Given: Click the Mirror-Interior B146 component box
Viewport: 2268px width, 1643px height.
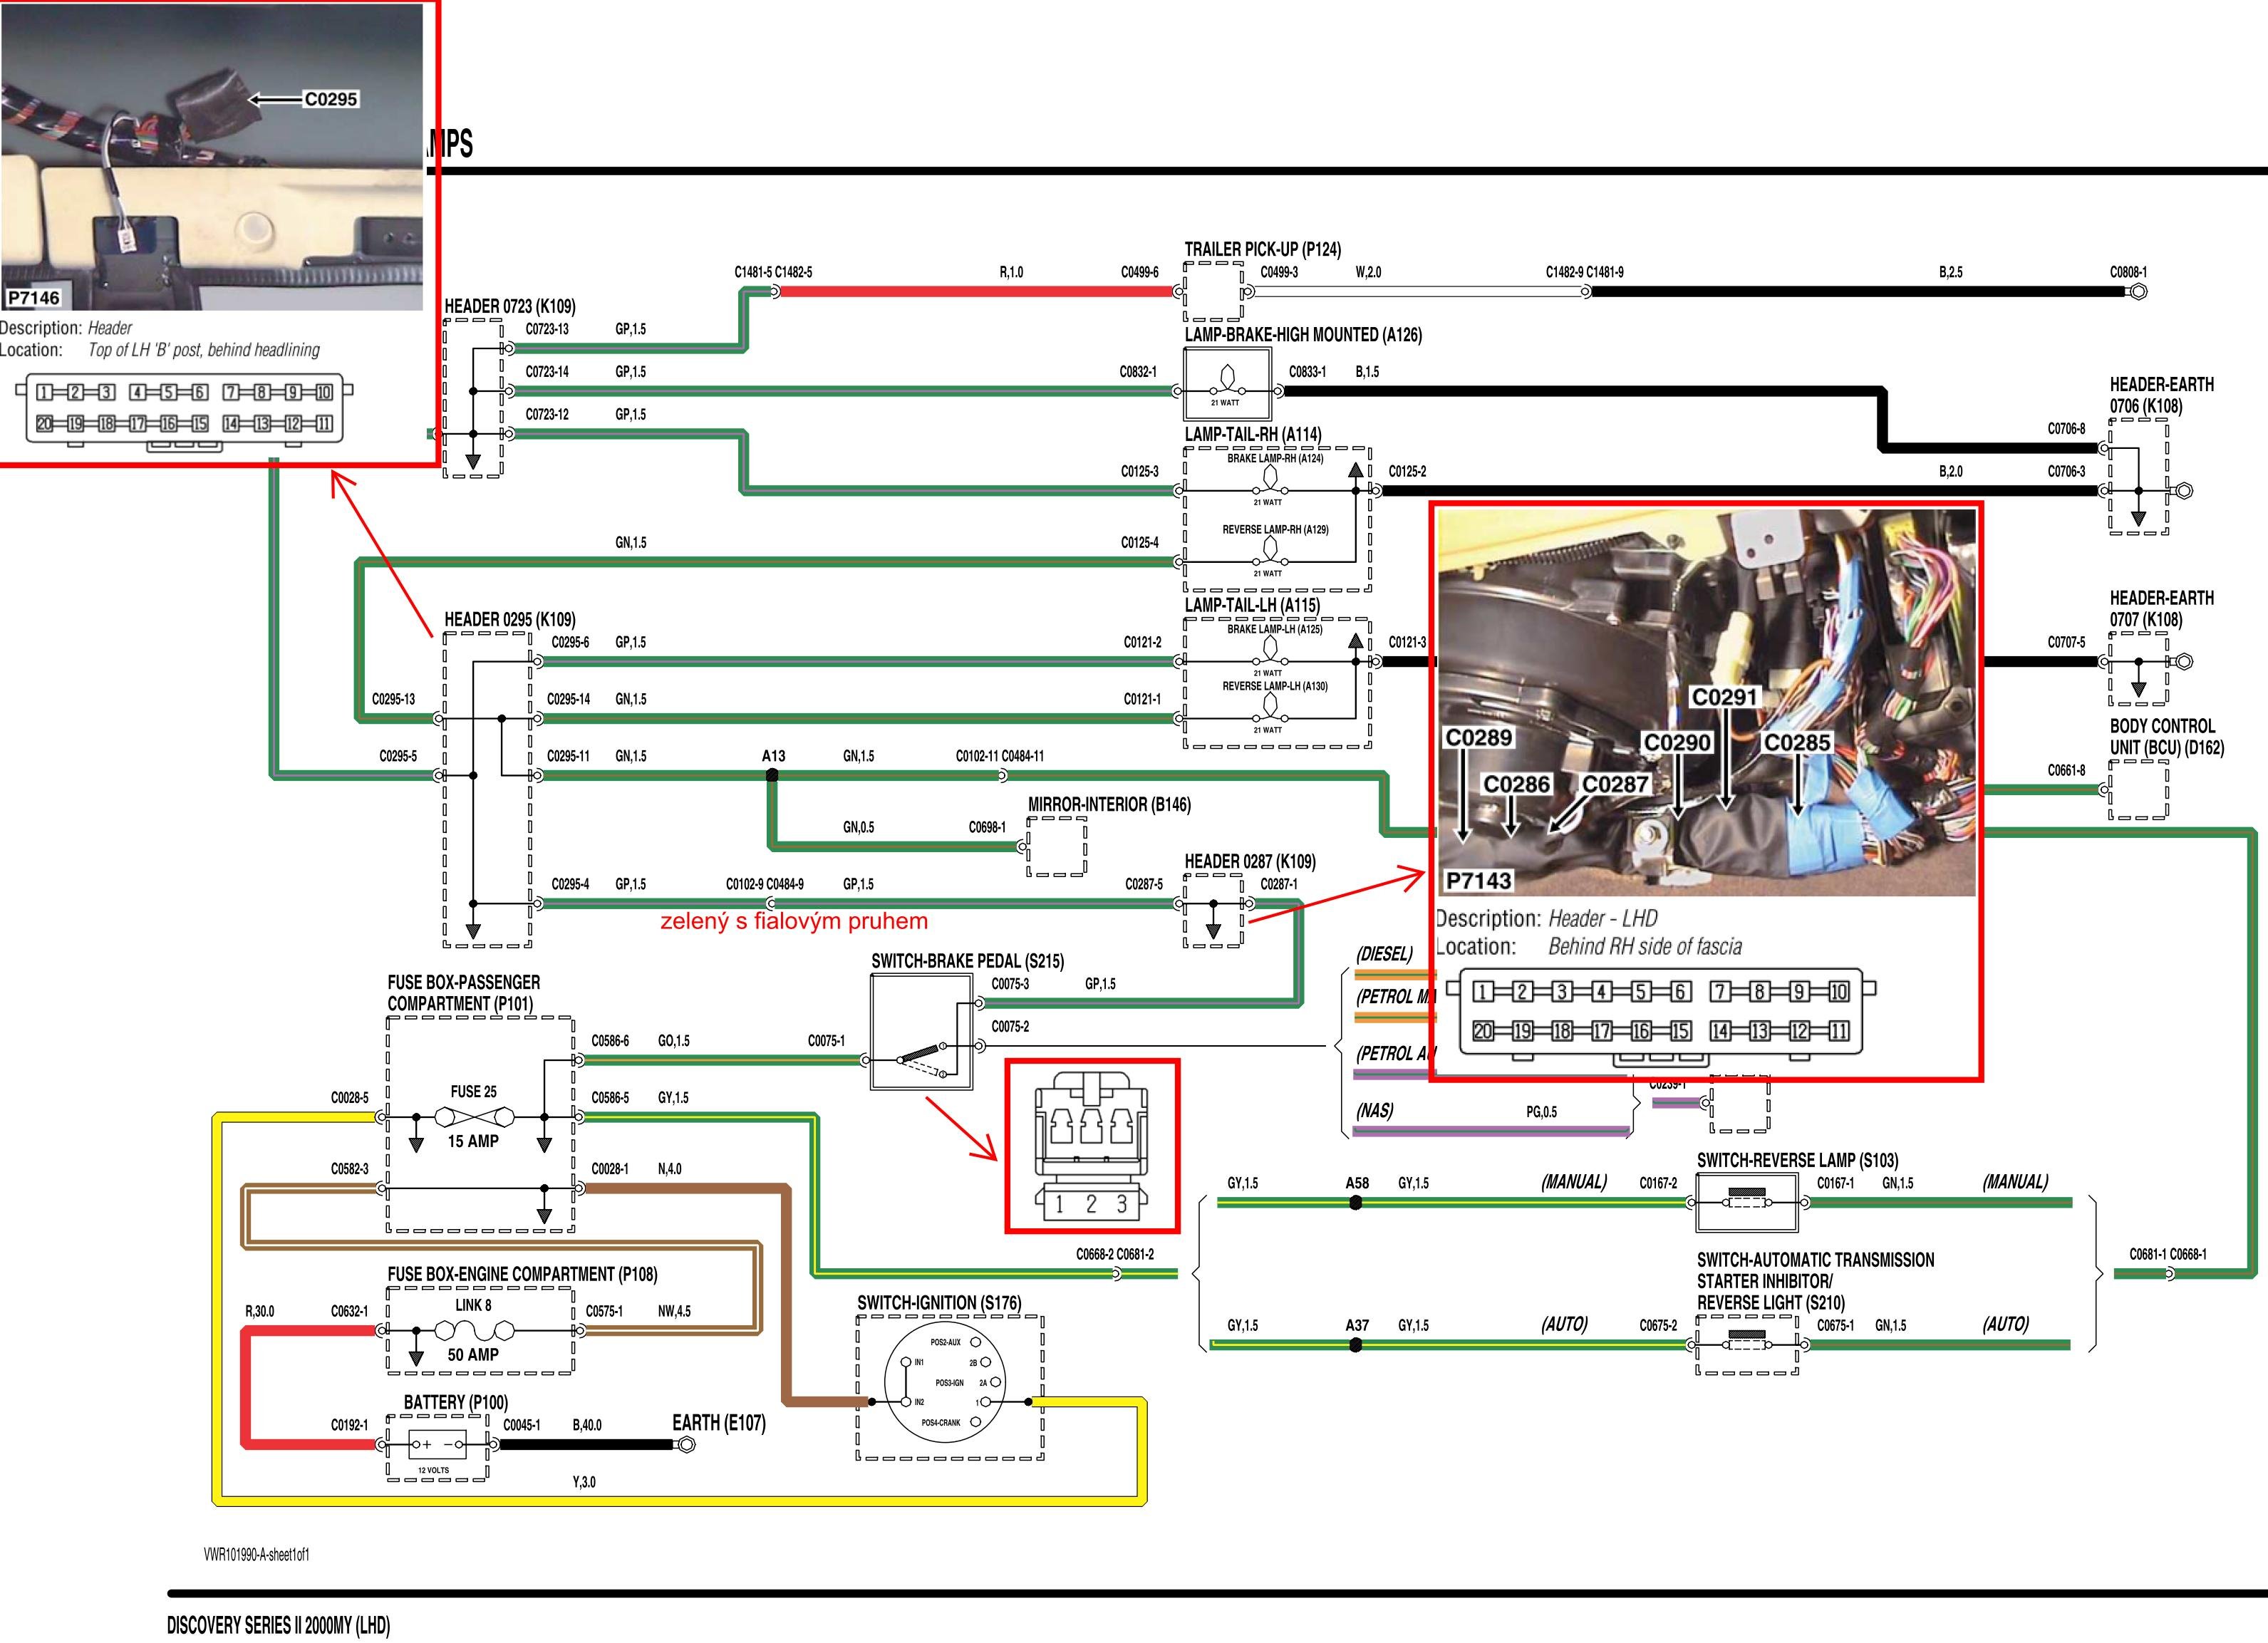Looking at the screenshot, I should pos(1056,847).
